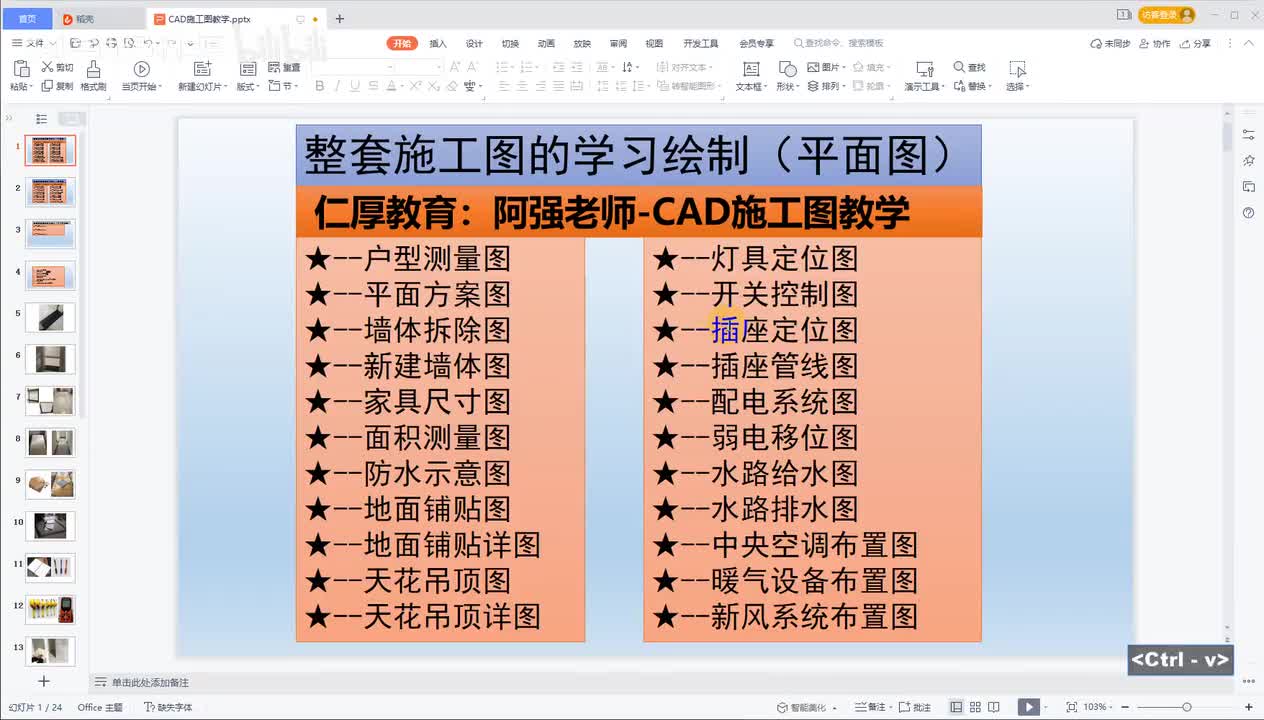Viewport: 1264px width, 720px height.
Task: Click the Cut (剪切) scissors icon
Action: (x=47, y=67)
